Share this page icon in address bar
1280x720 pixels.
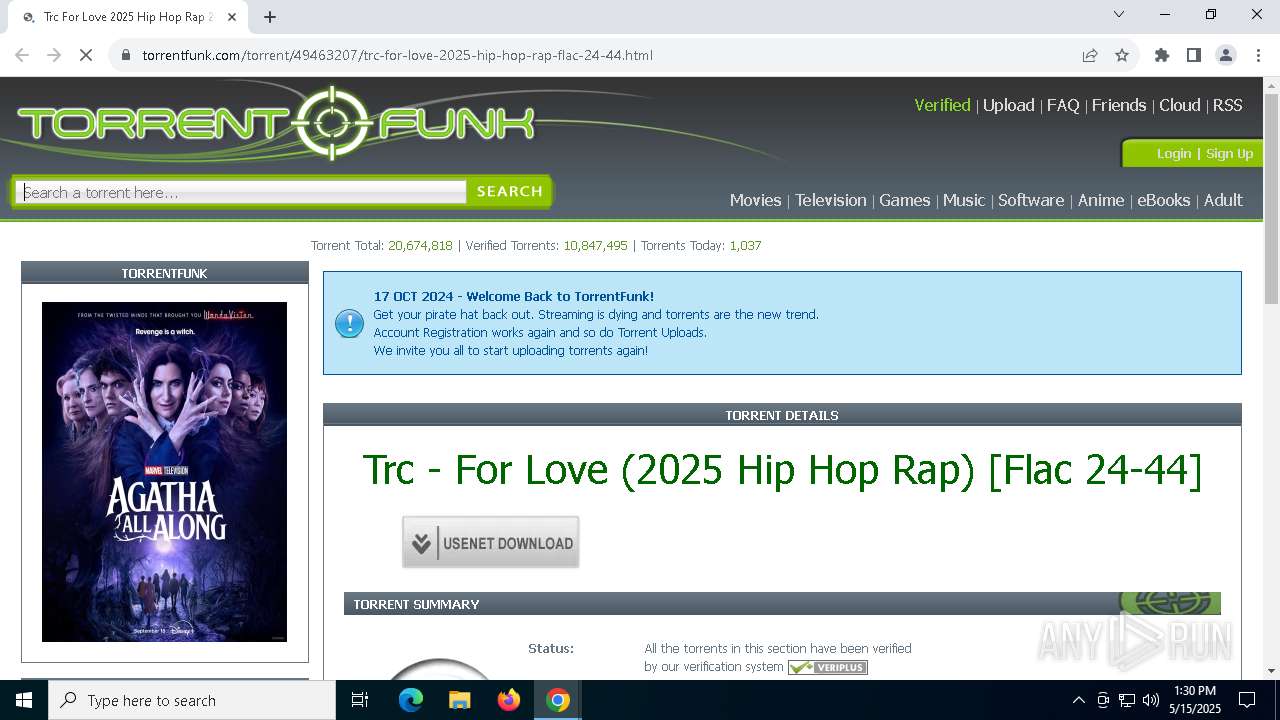tap(1090, 55)
